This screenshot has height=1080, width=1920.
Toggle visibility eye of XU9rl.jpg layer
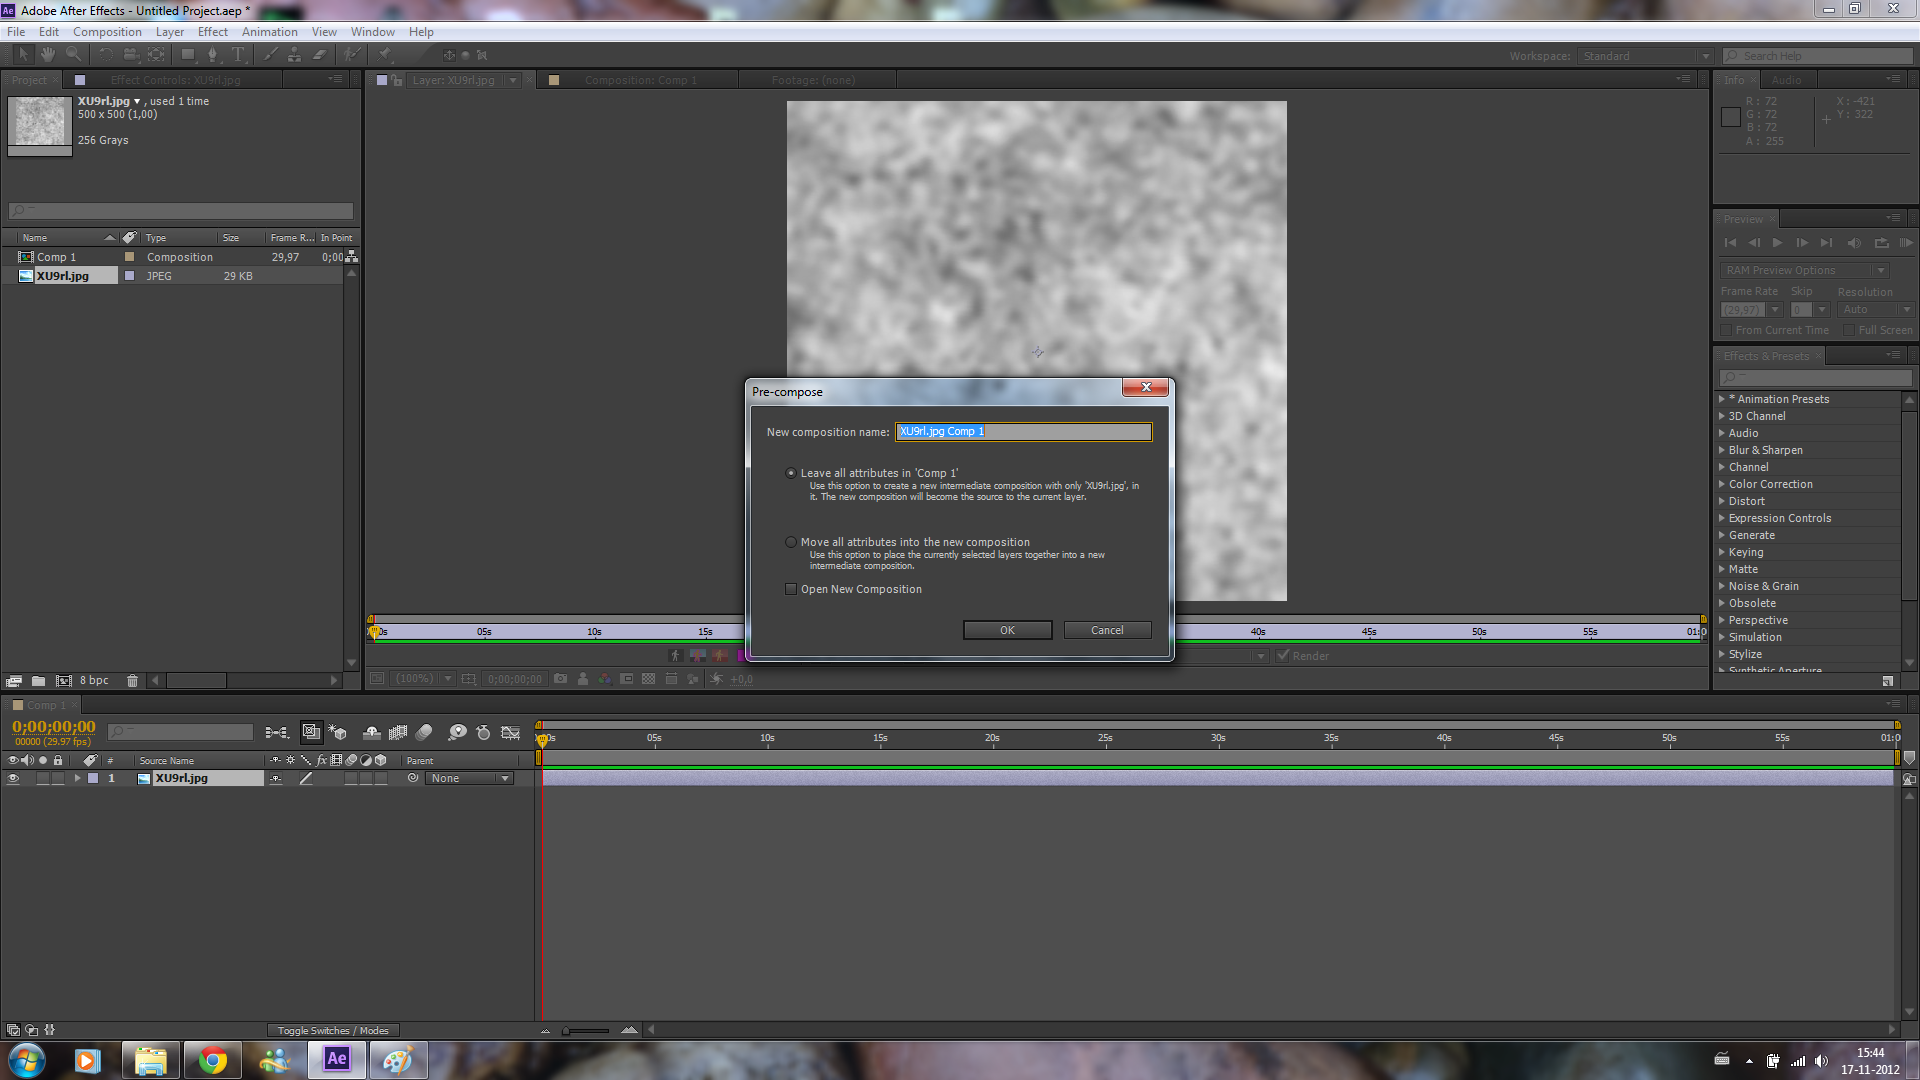pyautogui.click(x=13, y=778)
